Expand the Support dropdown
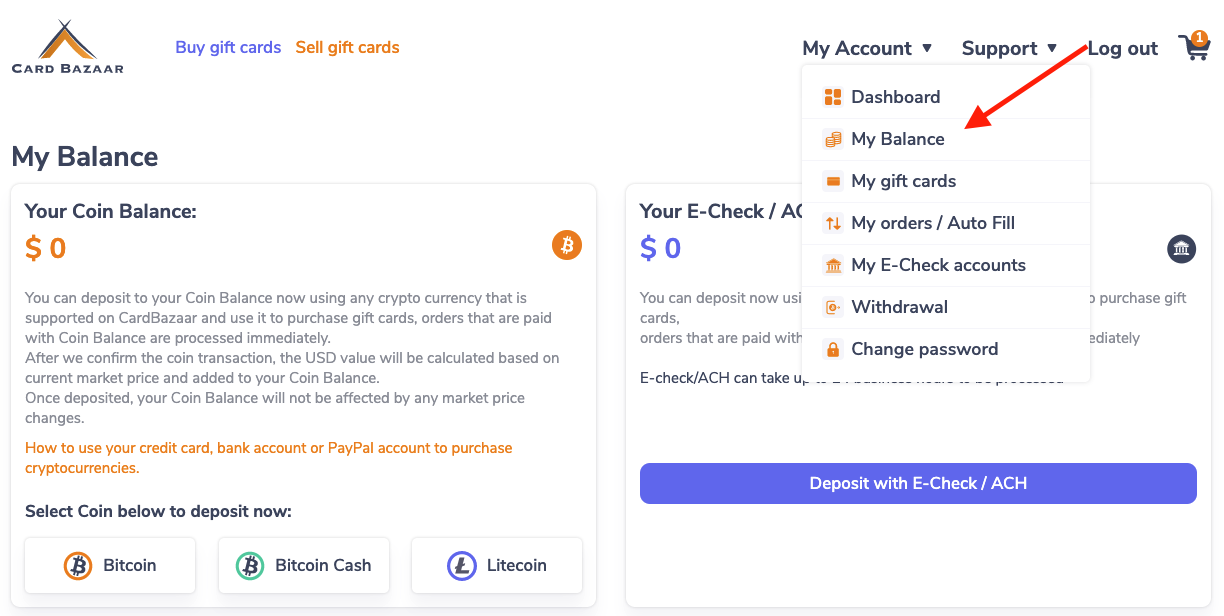 tap(1009, 48)
